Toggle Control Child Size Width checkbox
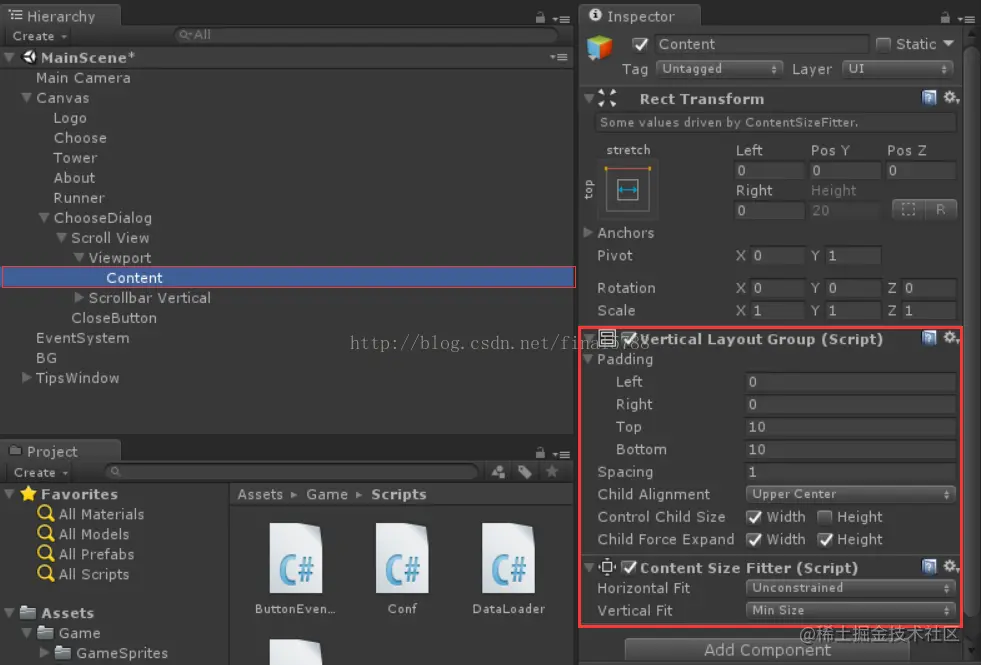This screenshot has width=981, height=665. click(755, 517)
